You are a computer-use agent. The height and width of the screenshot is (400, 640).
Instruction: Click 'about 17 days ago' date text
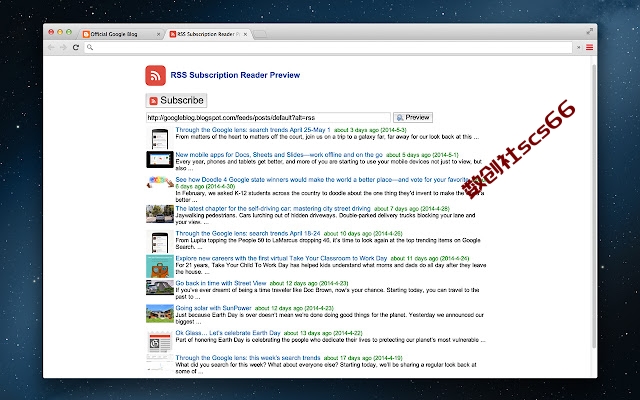point(363,358)
